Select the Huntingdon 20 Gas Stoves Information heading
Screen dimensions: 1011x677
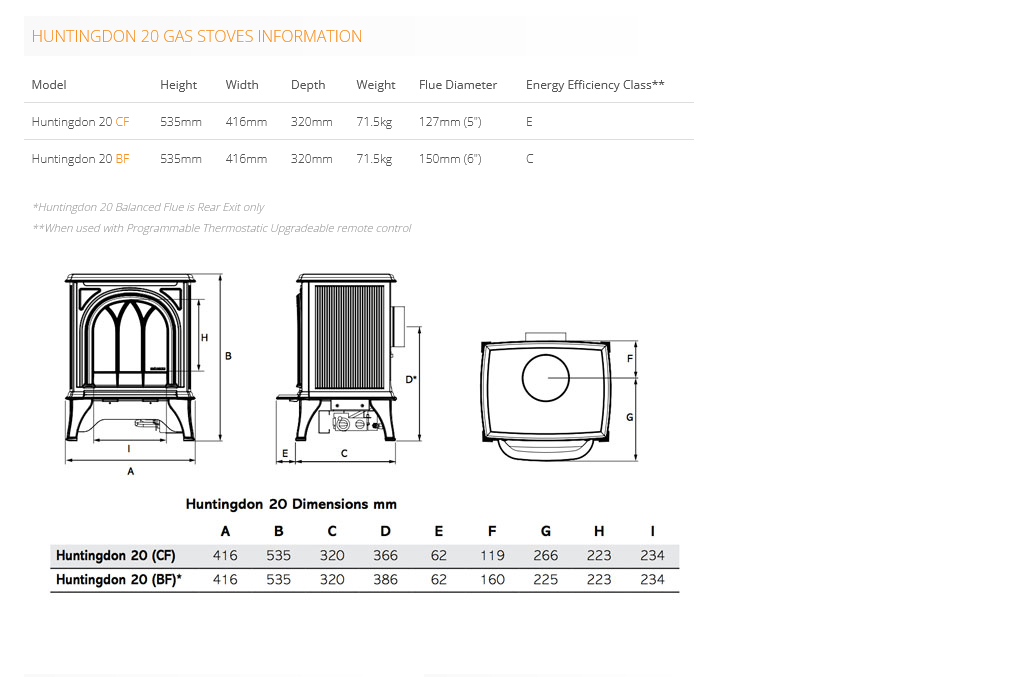click(197, 37)
